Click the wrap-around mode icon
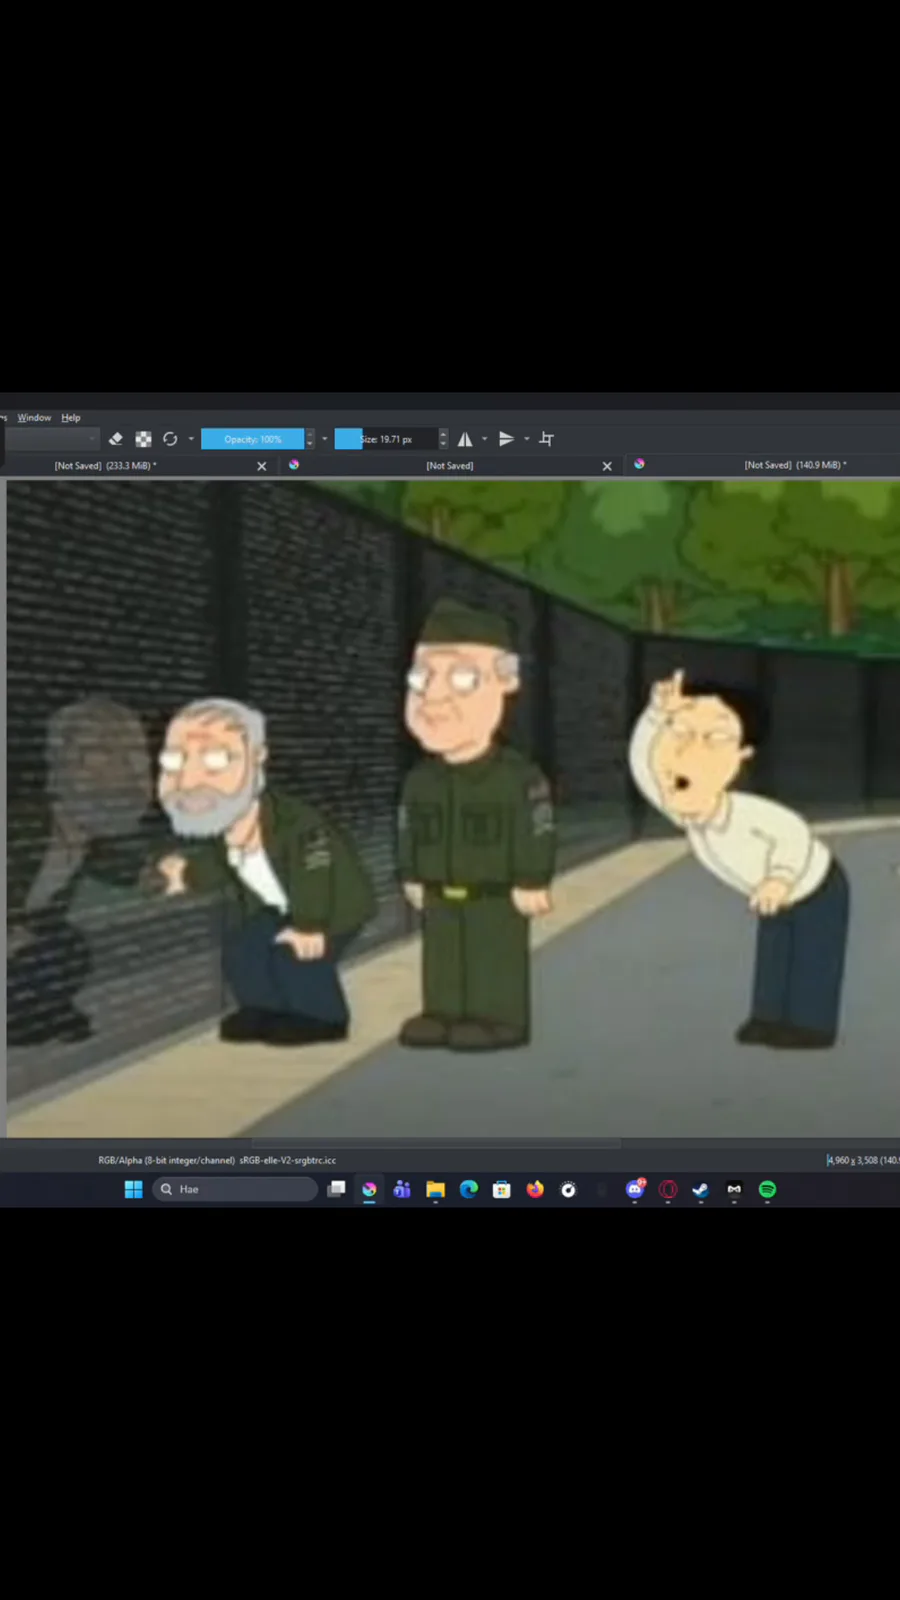 click(x=546, y=439)
